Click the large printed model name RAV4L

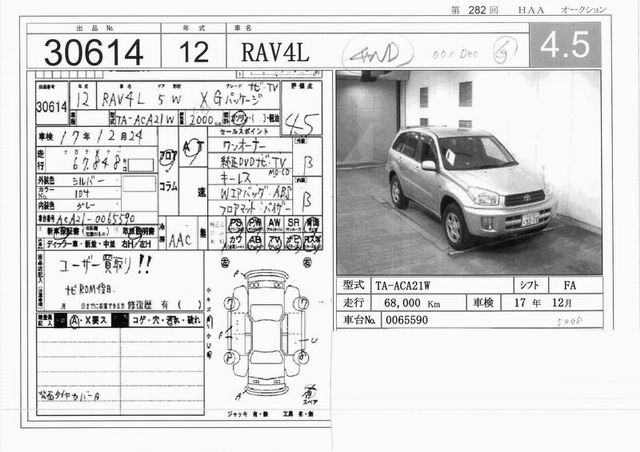[275, 53]
